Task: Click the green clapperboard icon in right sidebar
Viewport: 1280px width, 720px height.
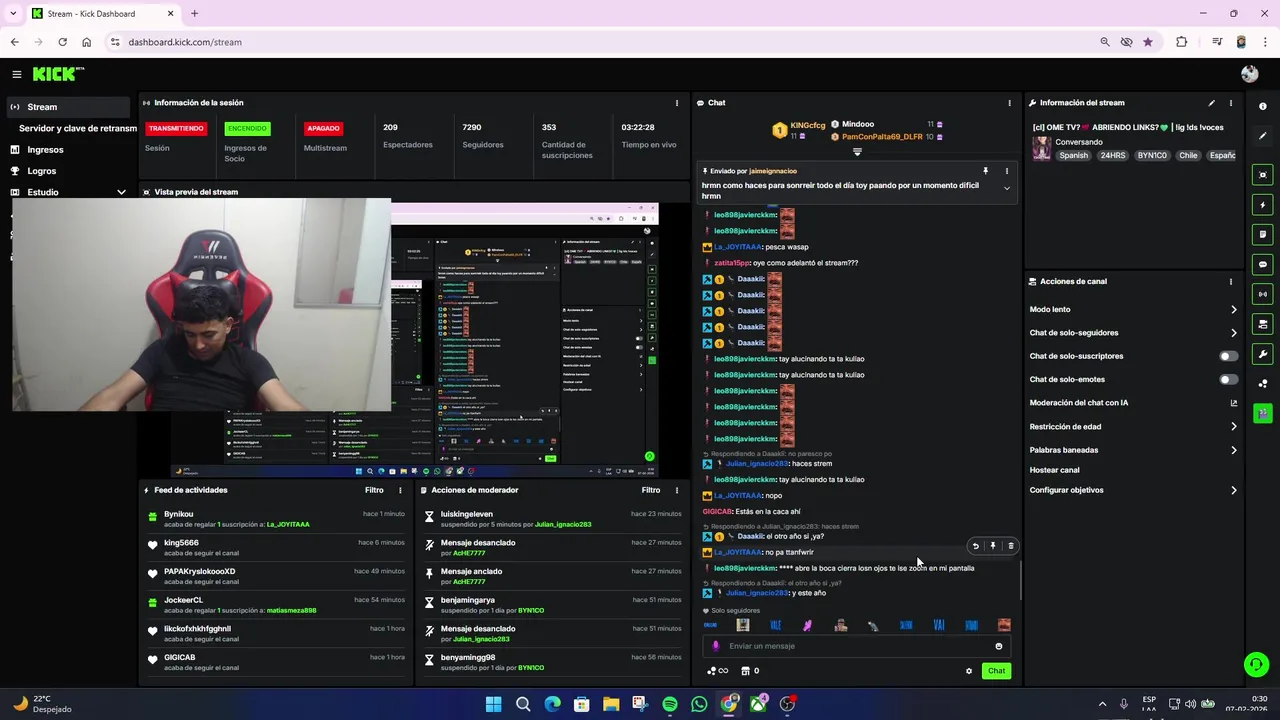Action: coord(1263,413)
